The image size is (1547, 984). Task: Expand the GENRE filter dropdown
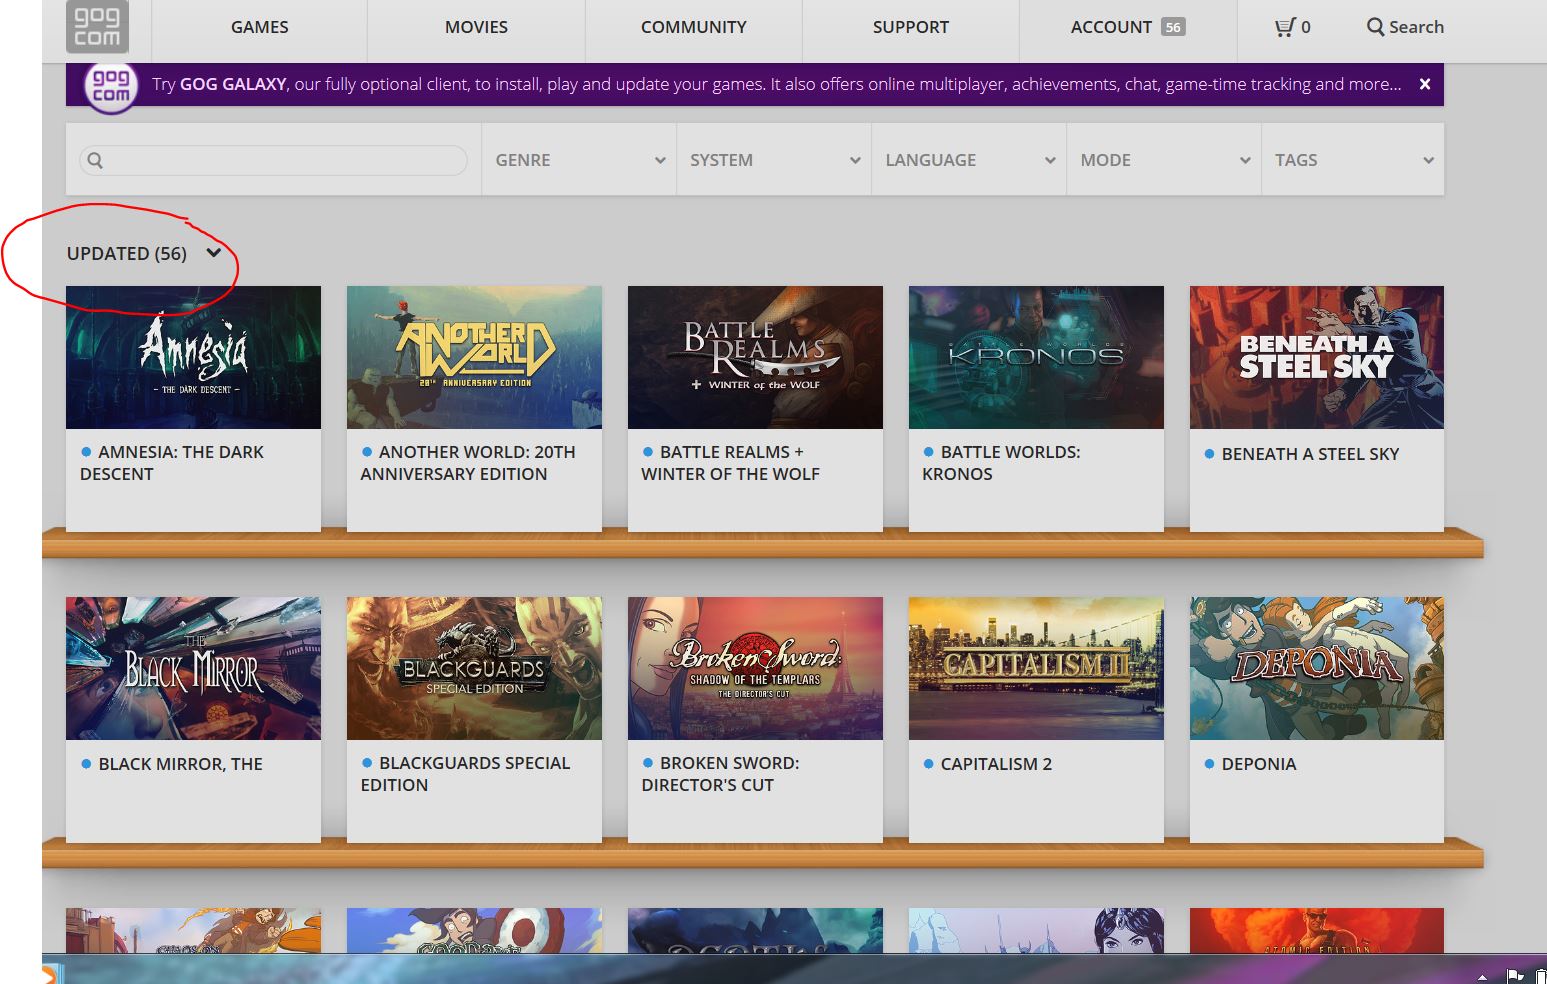579,160
